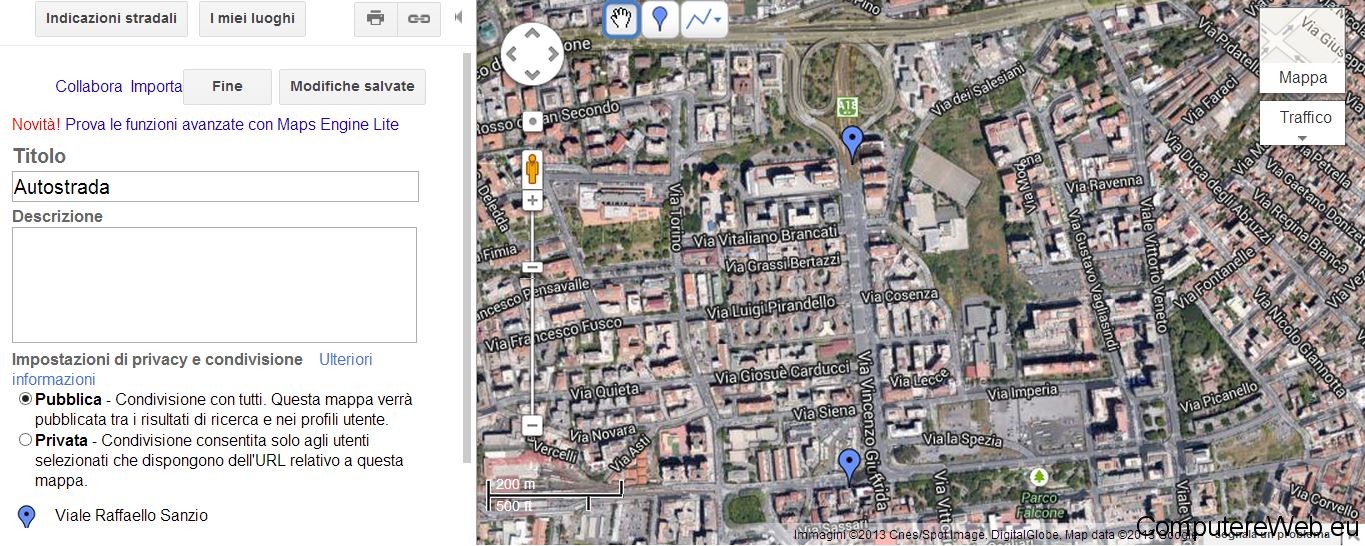The width and height of the screenshot is (1365, 546).
Task: Click the northern blue map marker
Action: click(x=852, y=143)
